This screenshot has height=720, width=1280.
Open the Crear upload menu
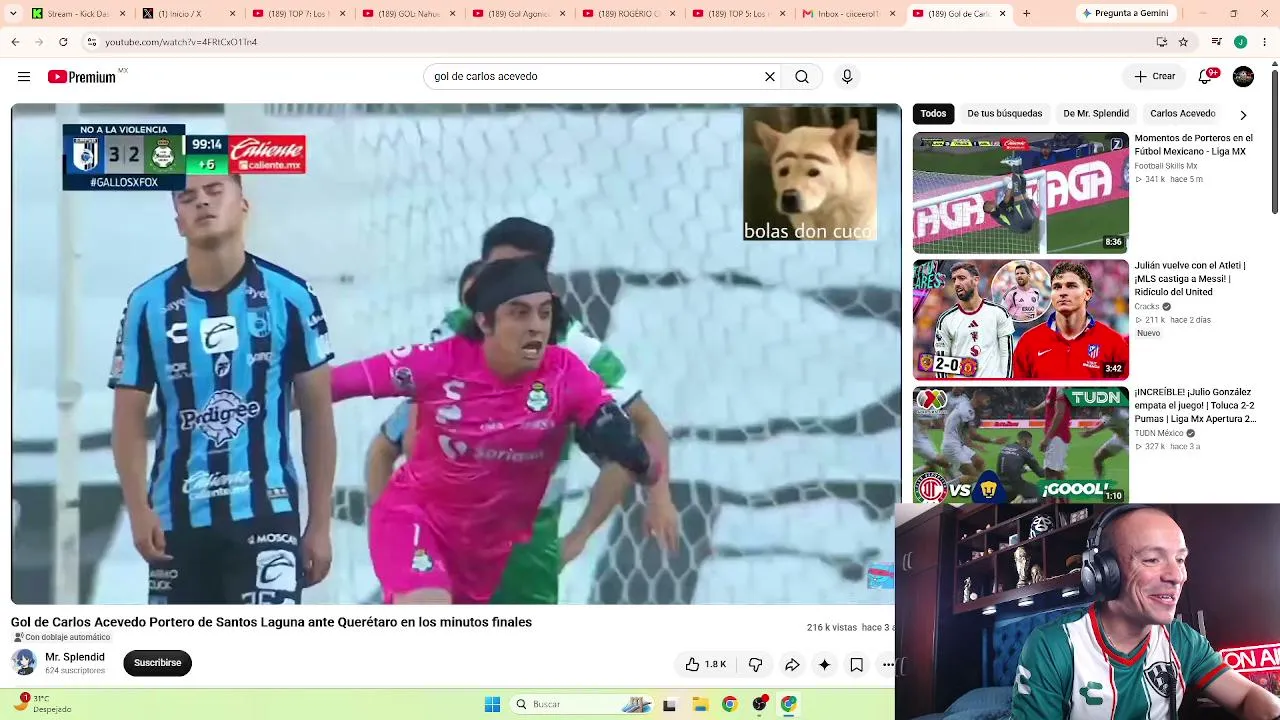coord(1154,76)
